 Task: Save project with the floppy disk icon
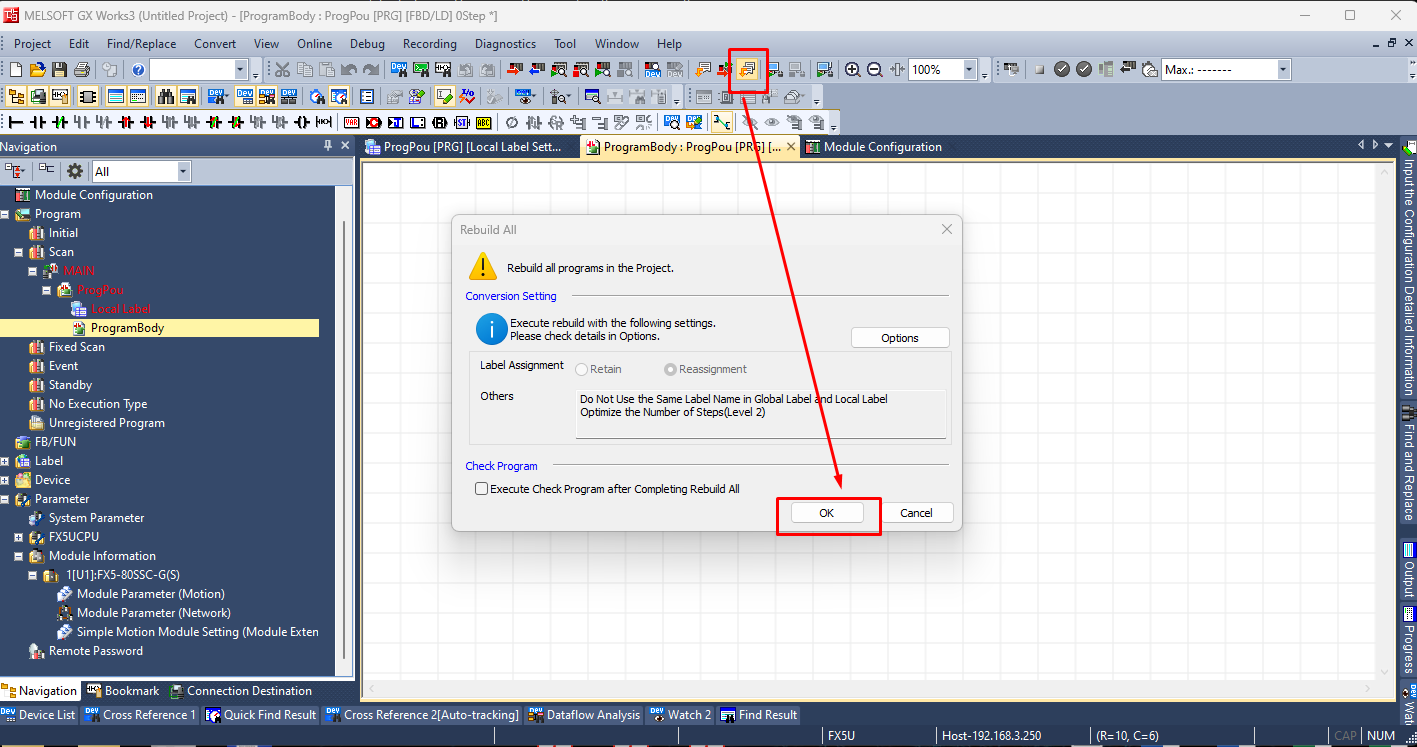(59, 70)
